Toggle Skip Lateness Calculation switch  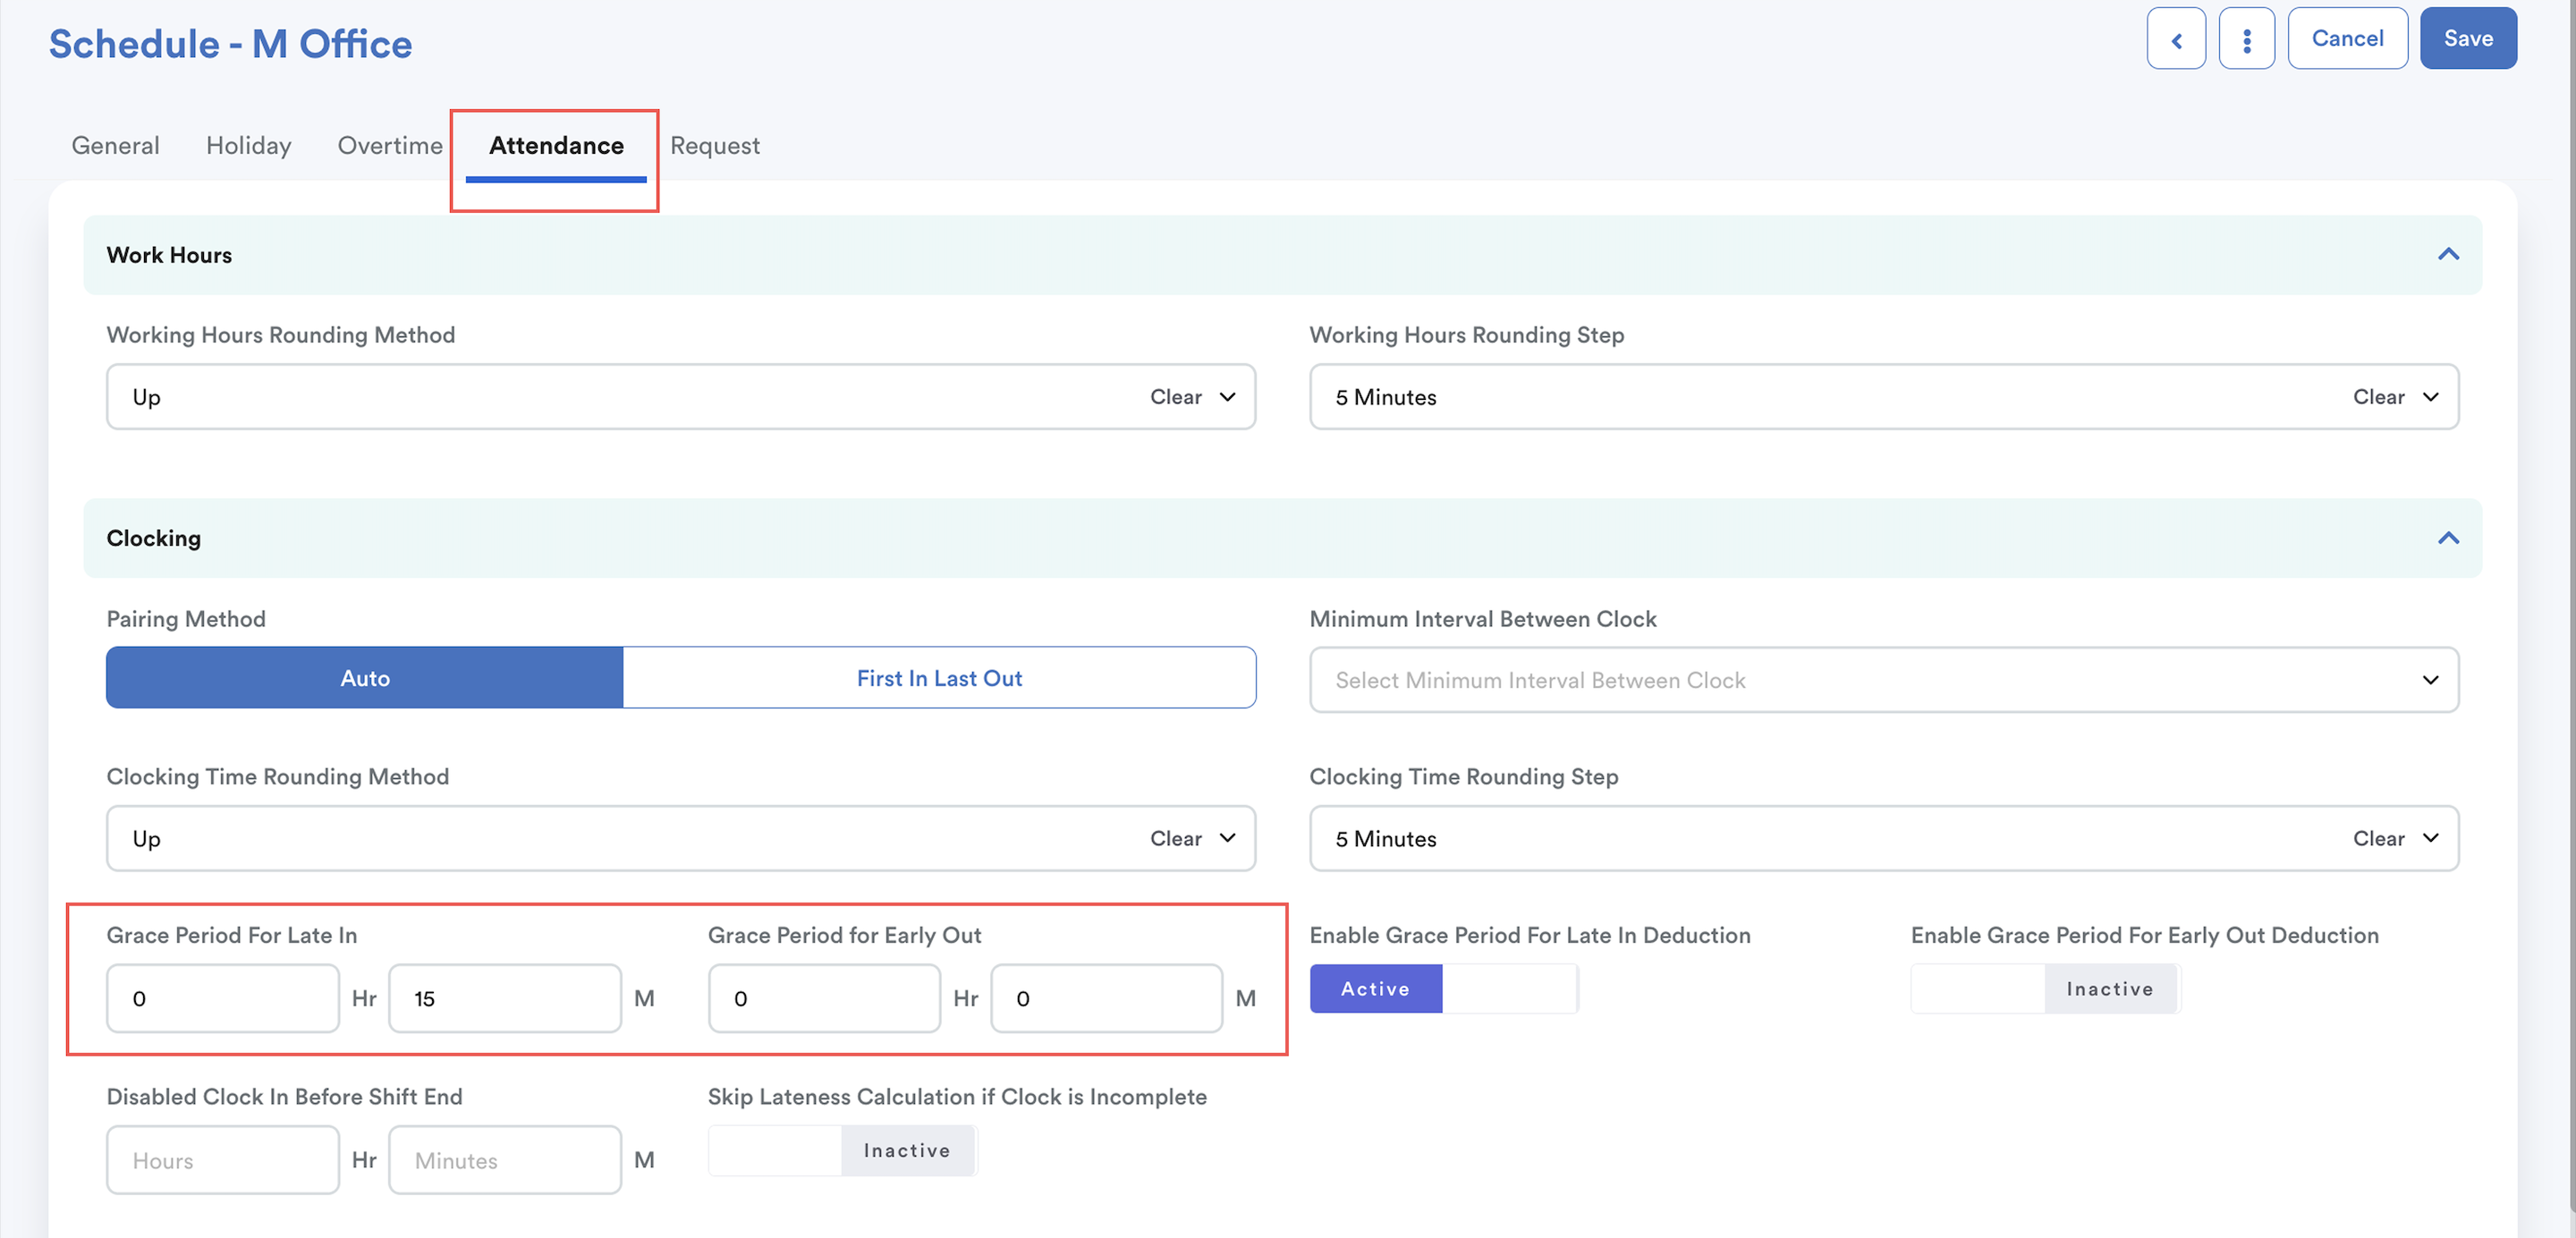point(841,1150)
